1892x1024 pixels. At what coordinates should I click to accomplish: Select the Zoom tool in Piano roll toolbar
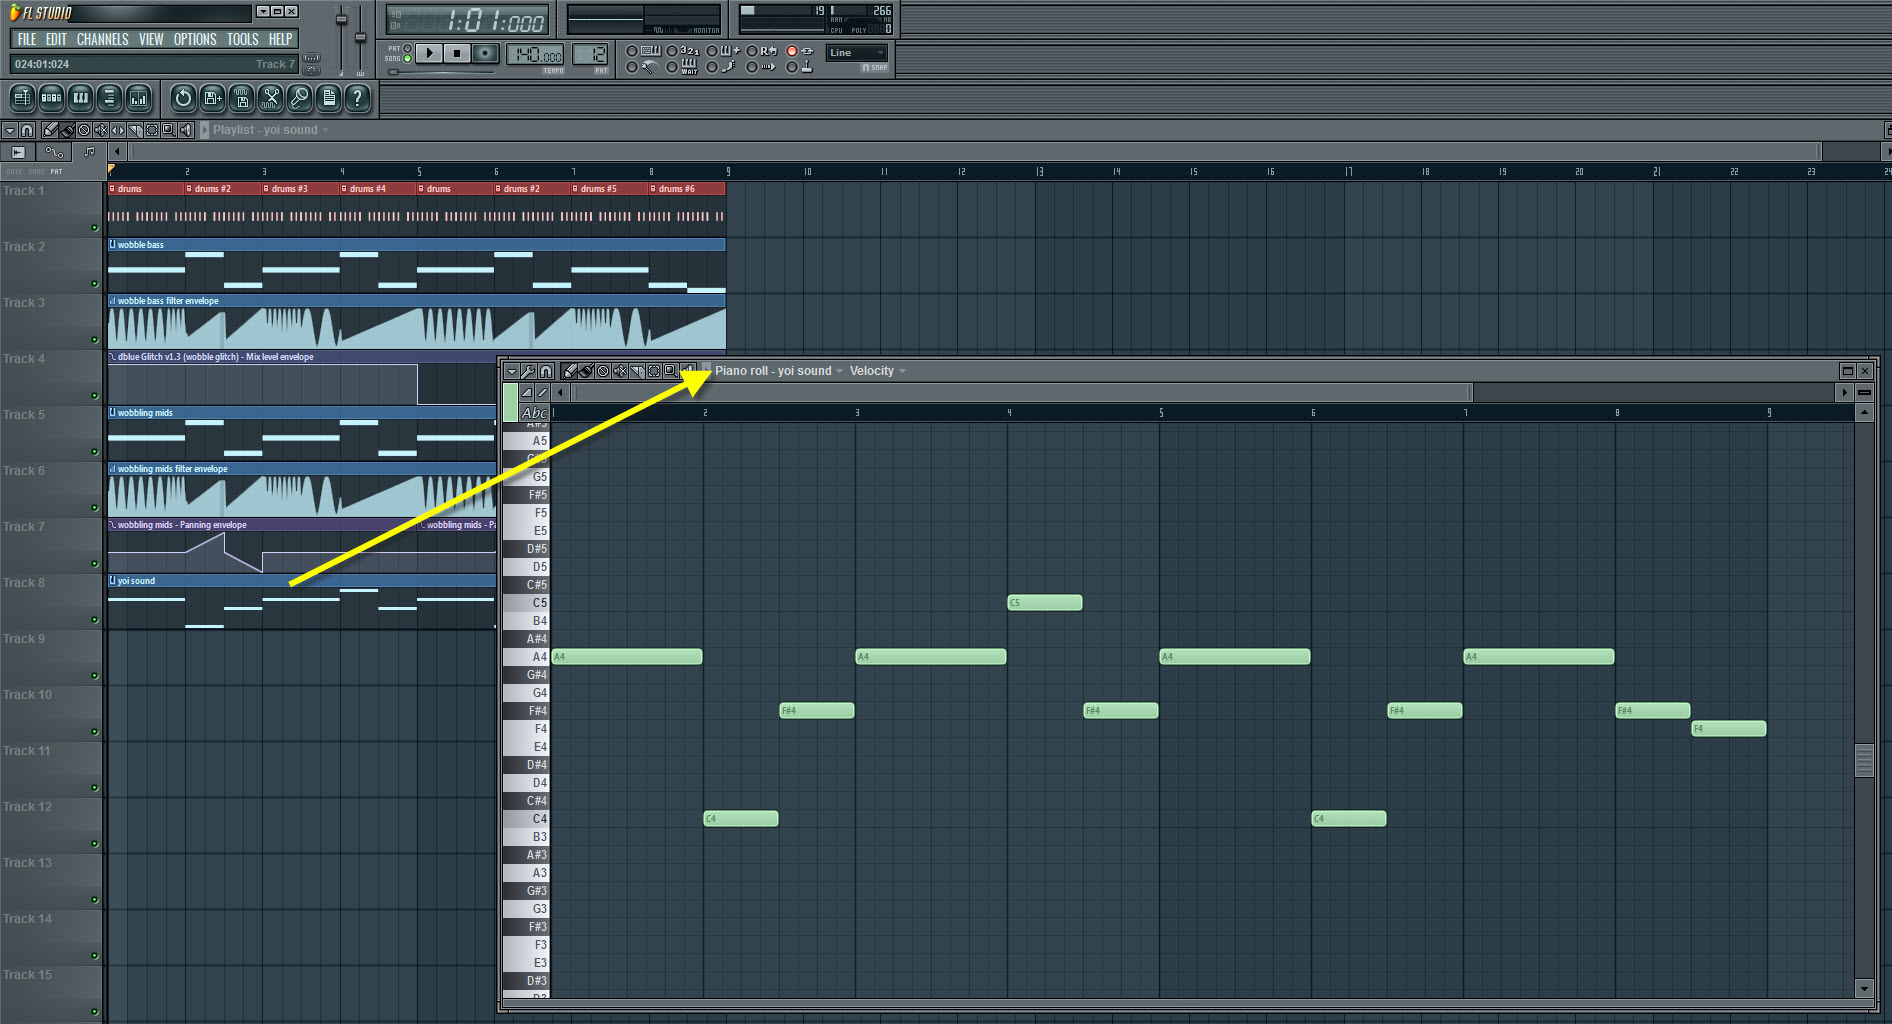coord(671,371)
